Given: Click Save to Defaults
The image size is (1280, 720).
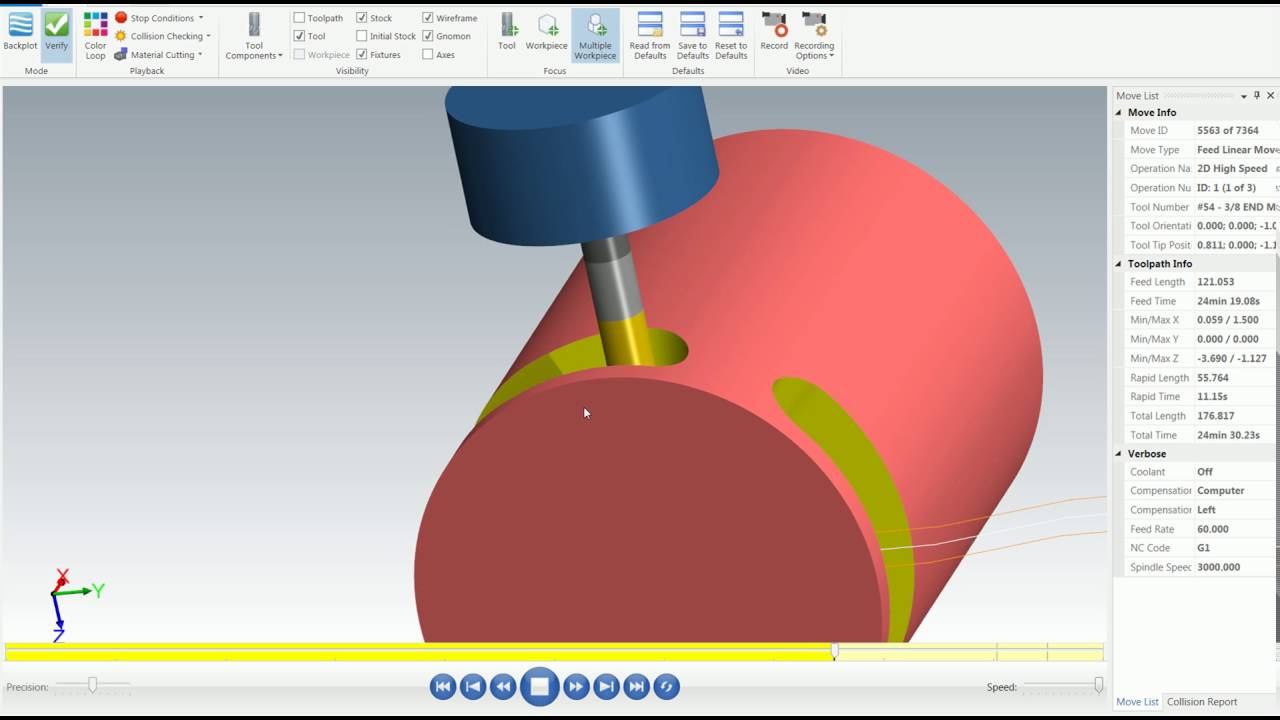Looking at the screenshot, I should [x=692, y=36].
